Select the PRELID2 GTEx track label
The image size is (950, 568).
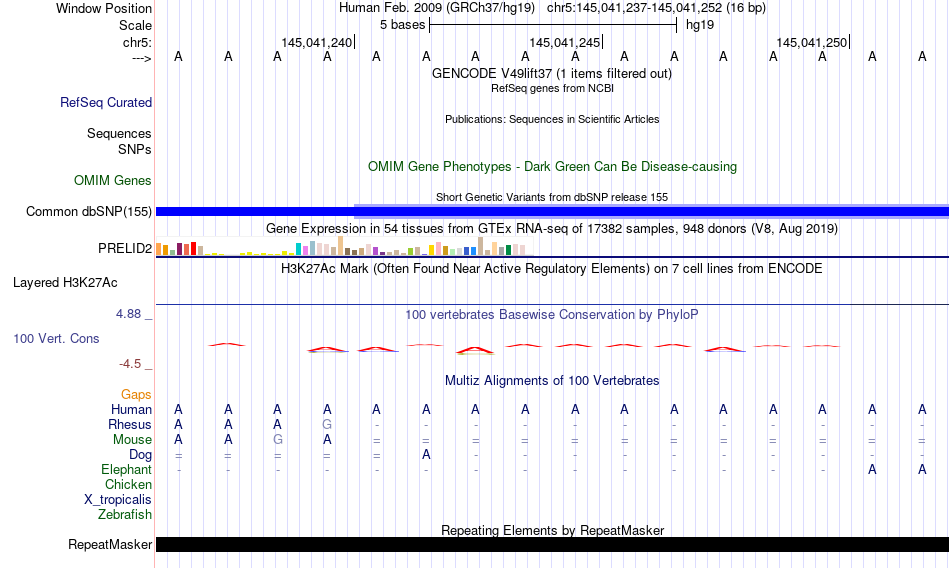125,249
